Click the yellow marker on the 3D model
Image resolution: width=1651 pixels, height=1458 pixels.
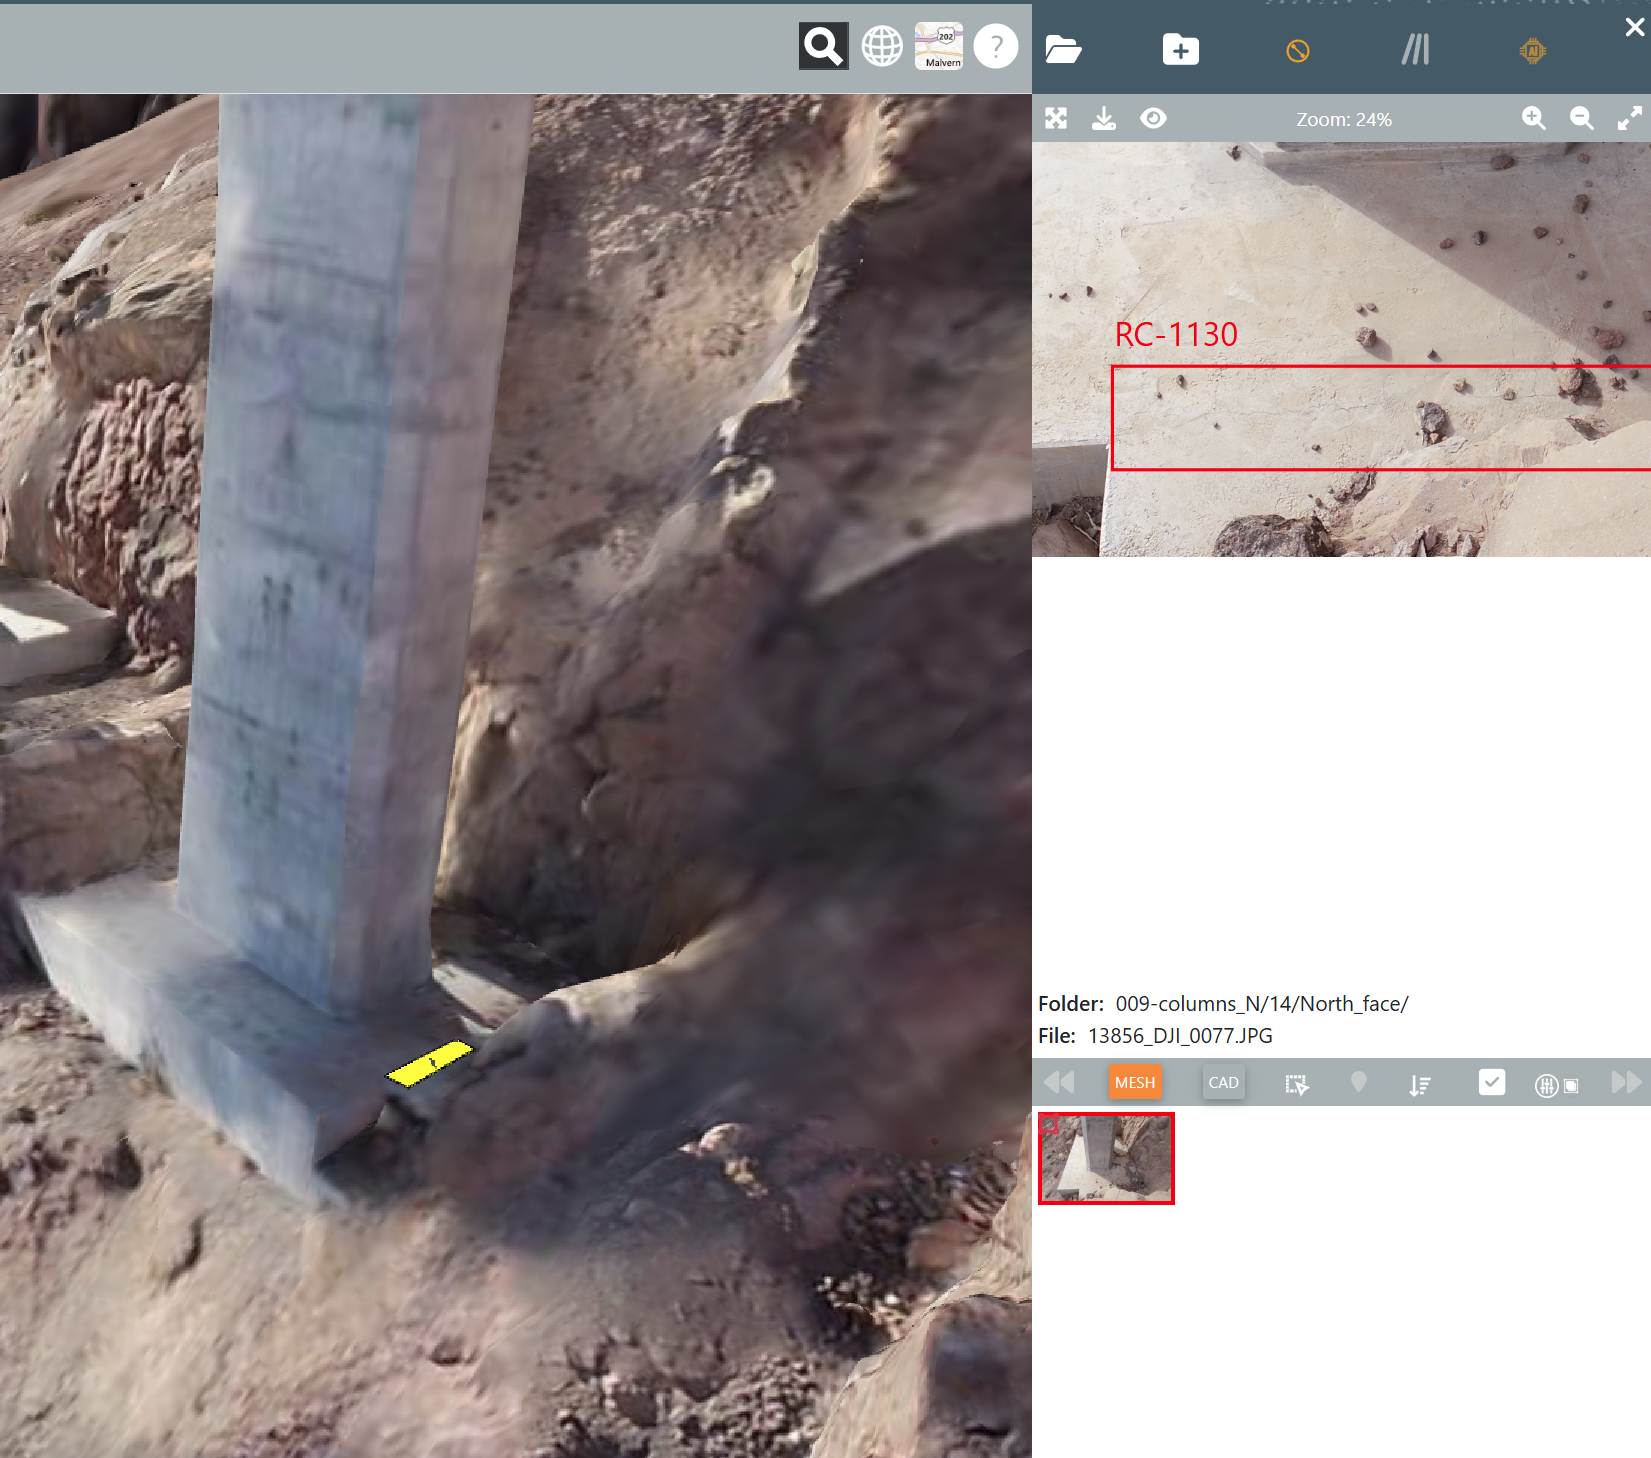[x=430, y=1063]
